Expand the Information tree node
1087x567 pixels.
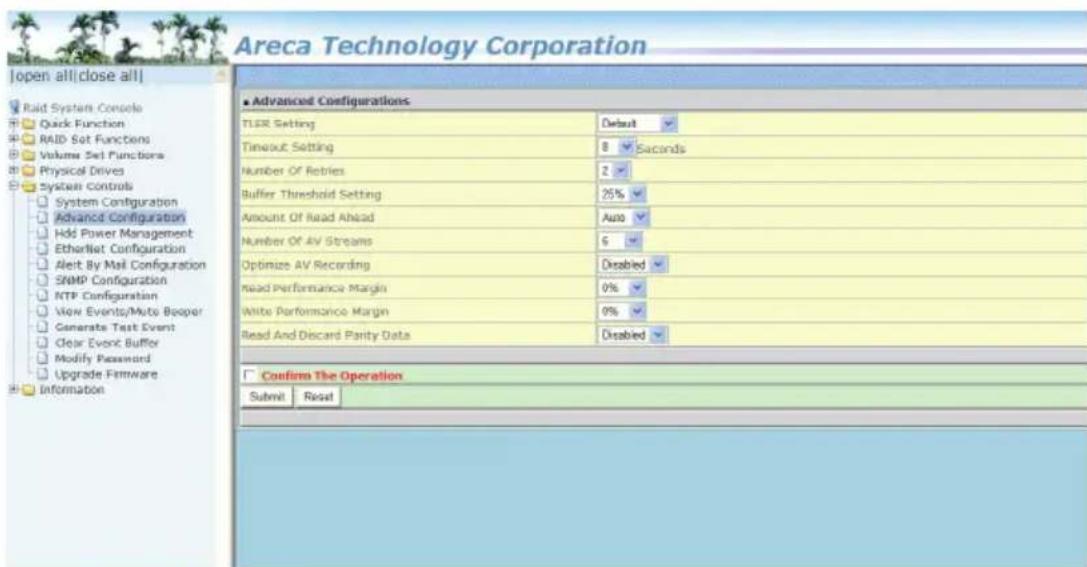click(x=13, y=389)
